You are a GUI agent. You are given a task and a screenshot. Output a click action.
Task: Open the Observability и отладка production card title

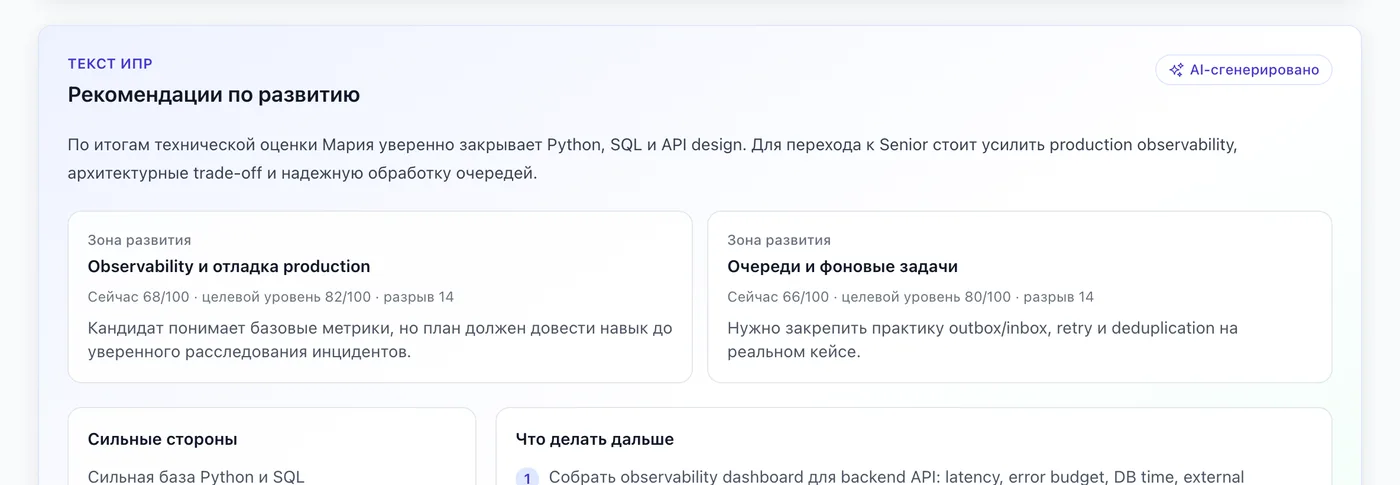point(229,267)
